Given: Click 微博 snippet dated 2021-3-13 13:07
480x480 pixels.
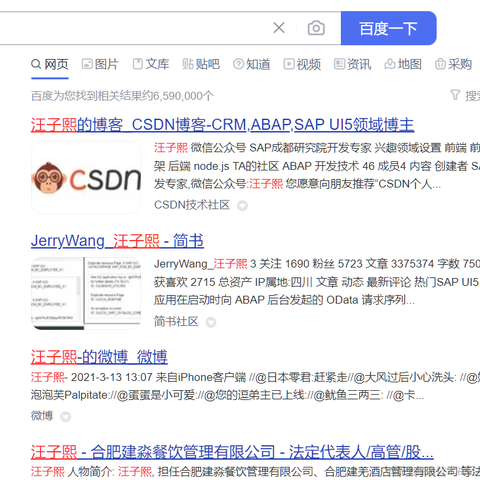Looking at the screenshot, I should 255,377.
